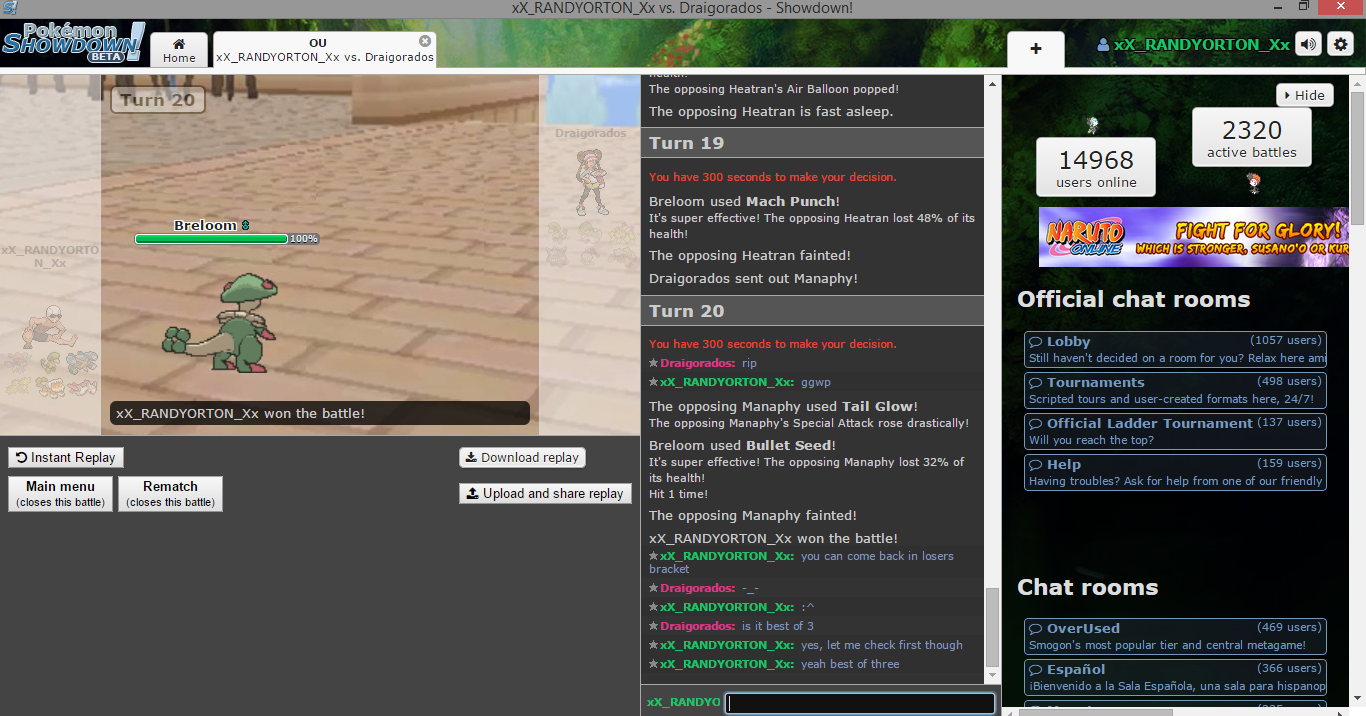Viewport: 1366px width, 716px height.
Task: Click the Turn 20 label on battlefield
Action: [x=158, y=100]
